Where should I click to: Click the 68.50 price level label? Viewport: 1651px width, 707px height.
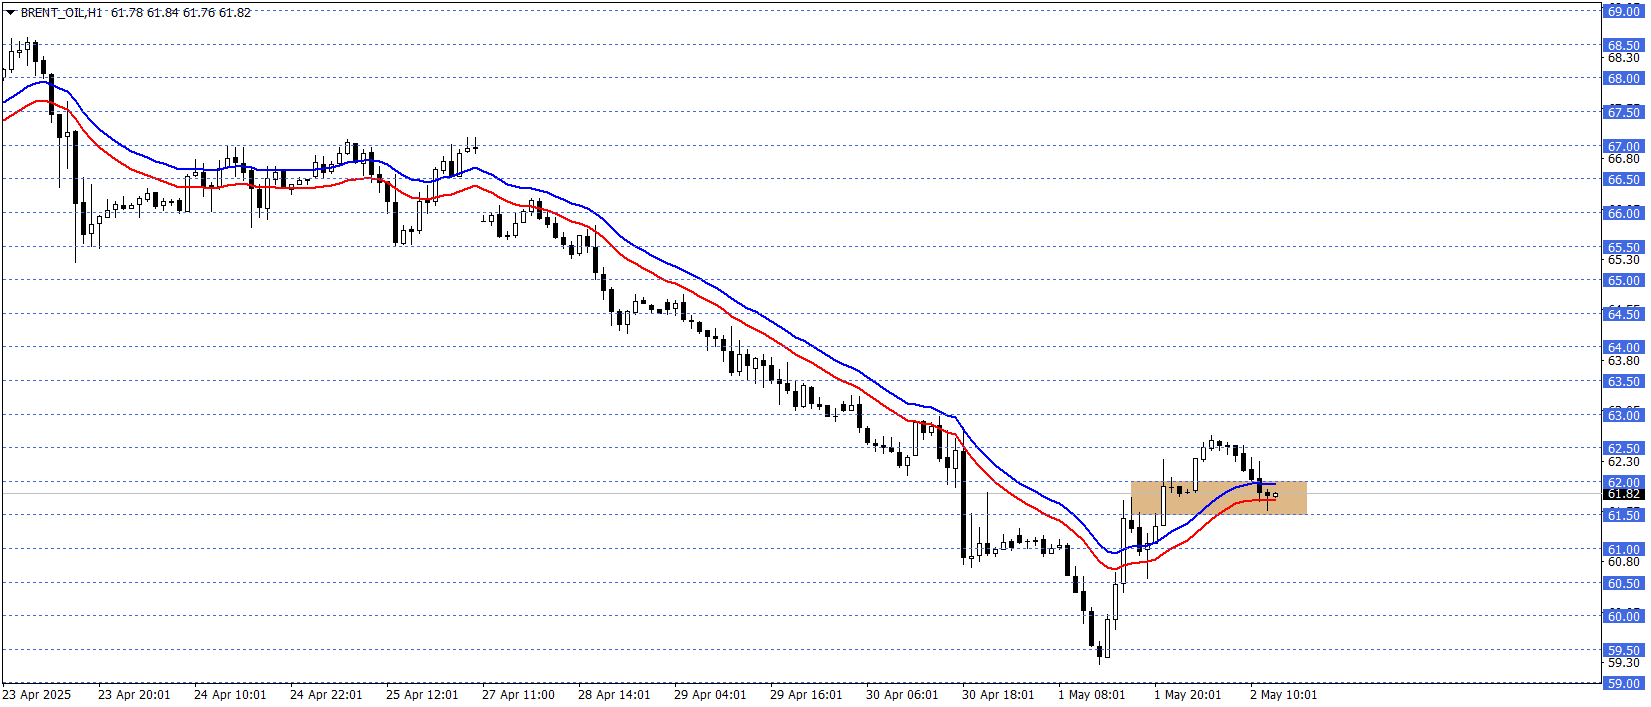pos(1624,45)
